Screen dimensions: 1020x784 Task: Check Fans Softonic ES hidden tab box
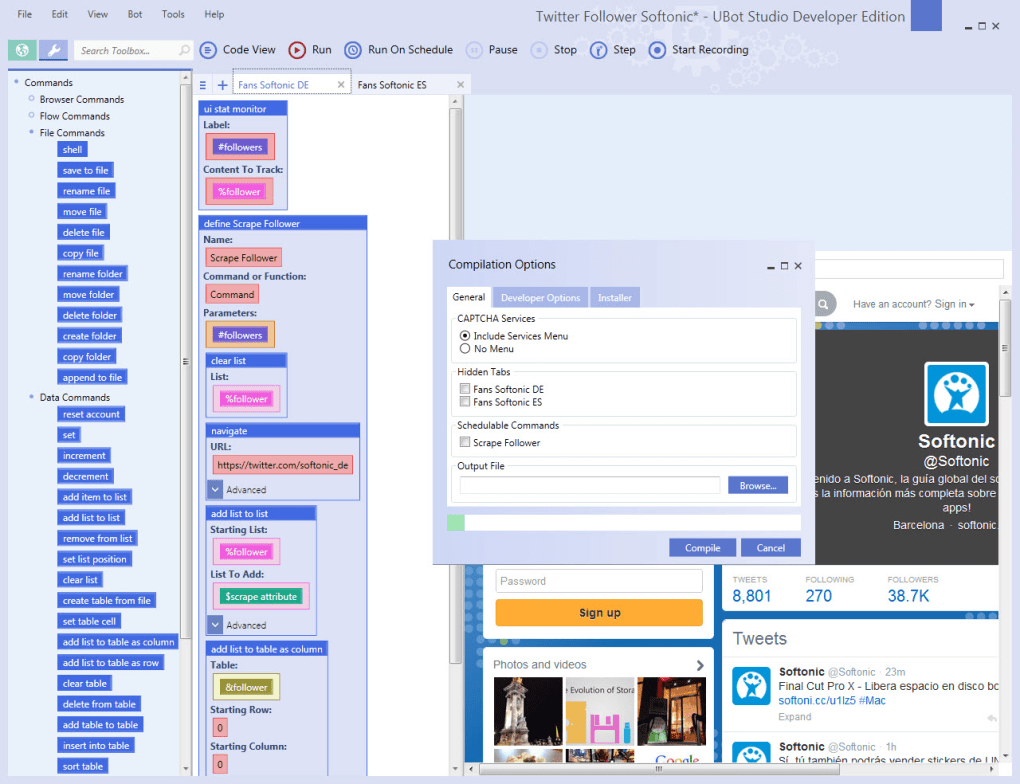pos(465,402)
